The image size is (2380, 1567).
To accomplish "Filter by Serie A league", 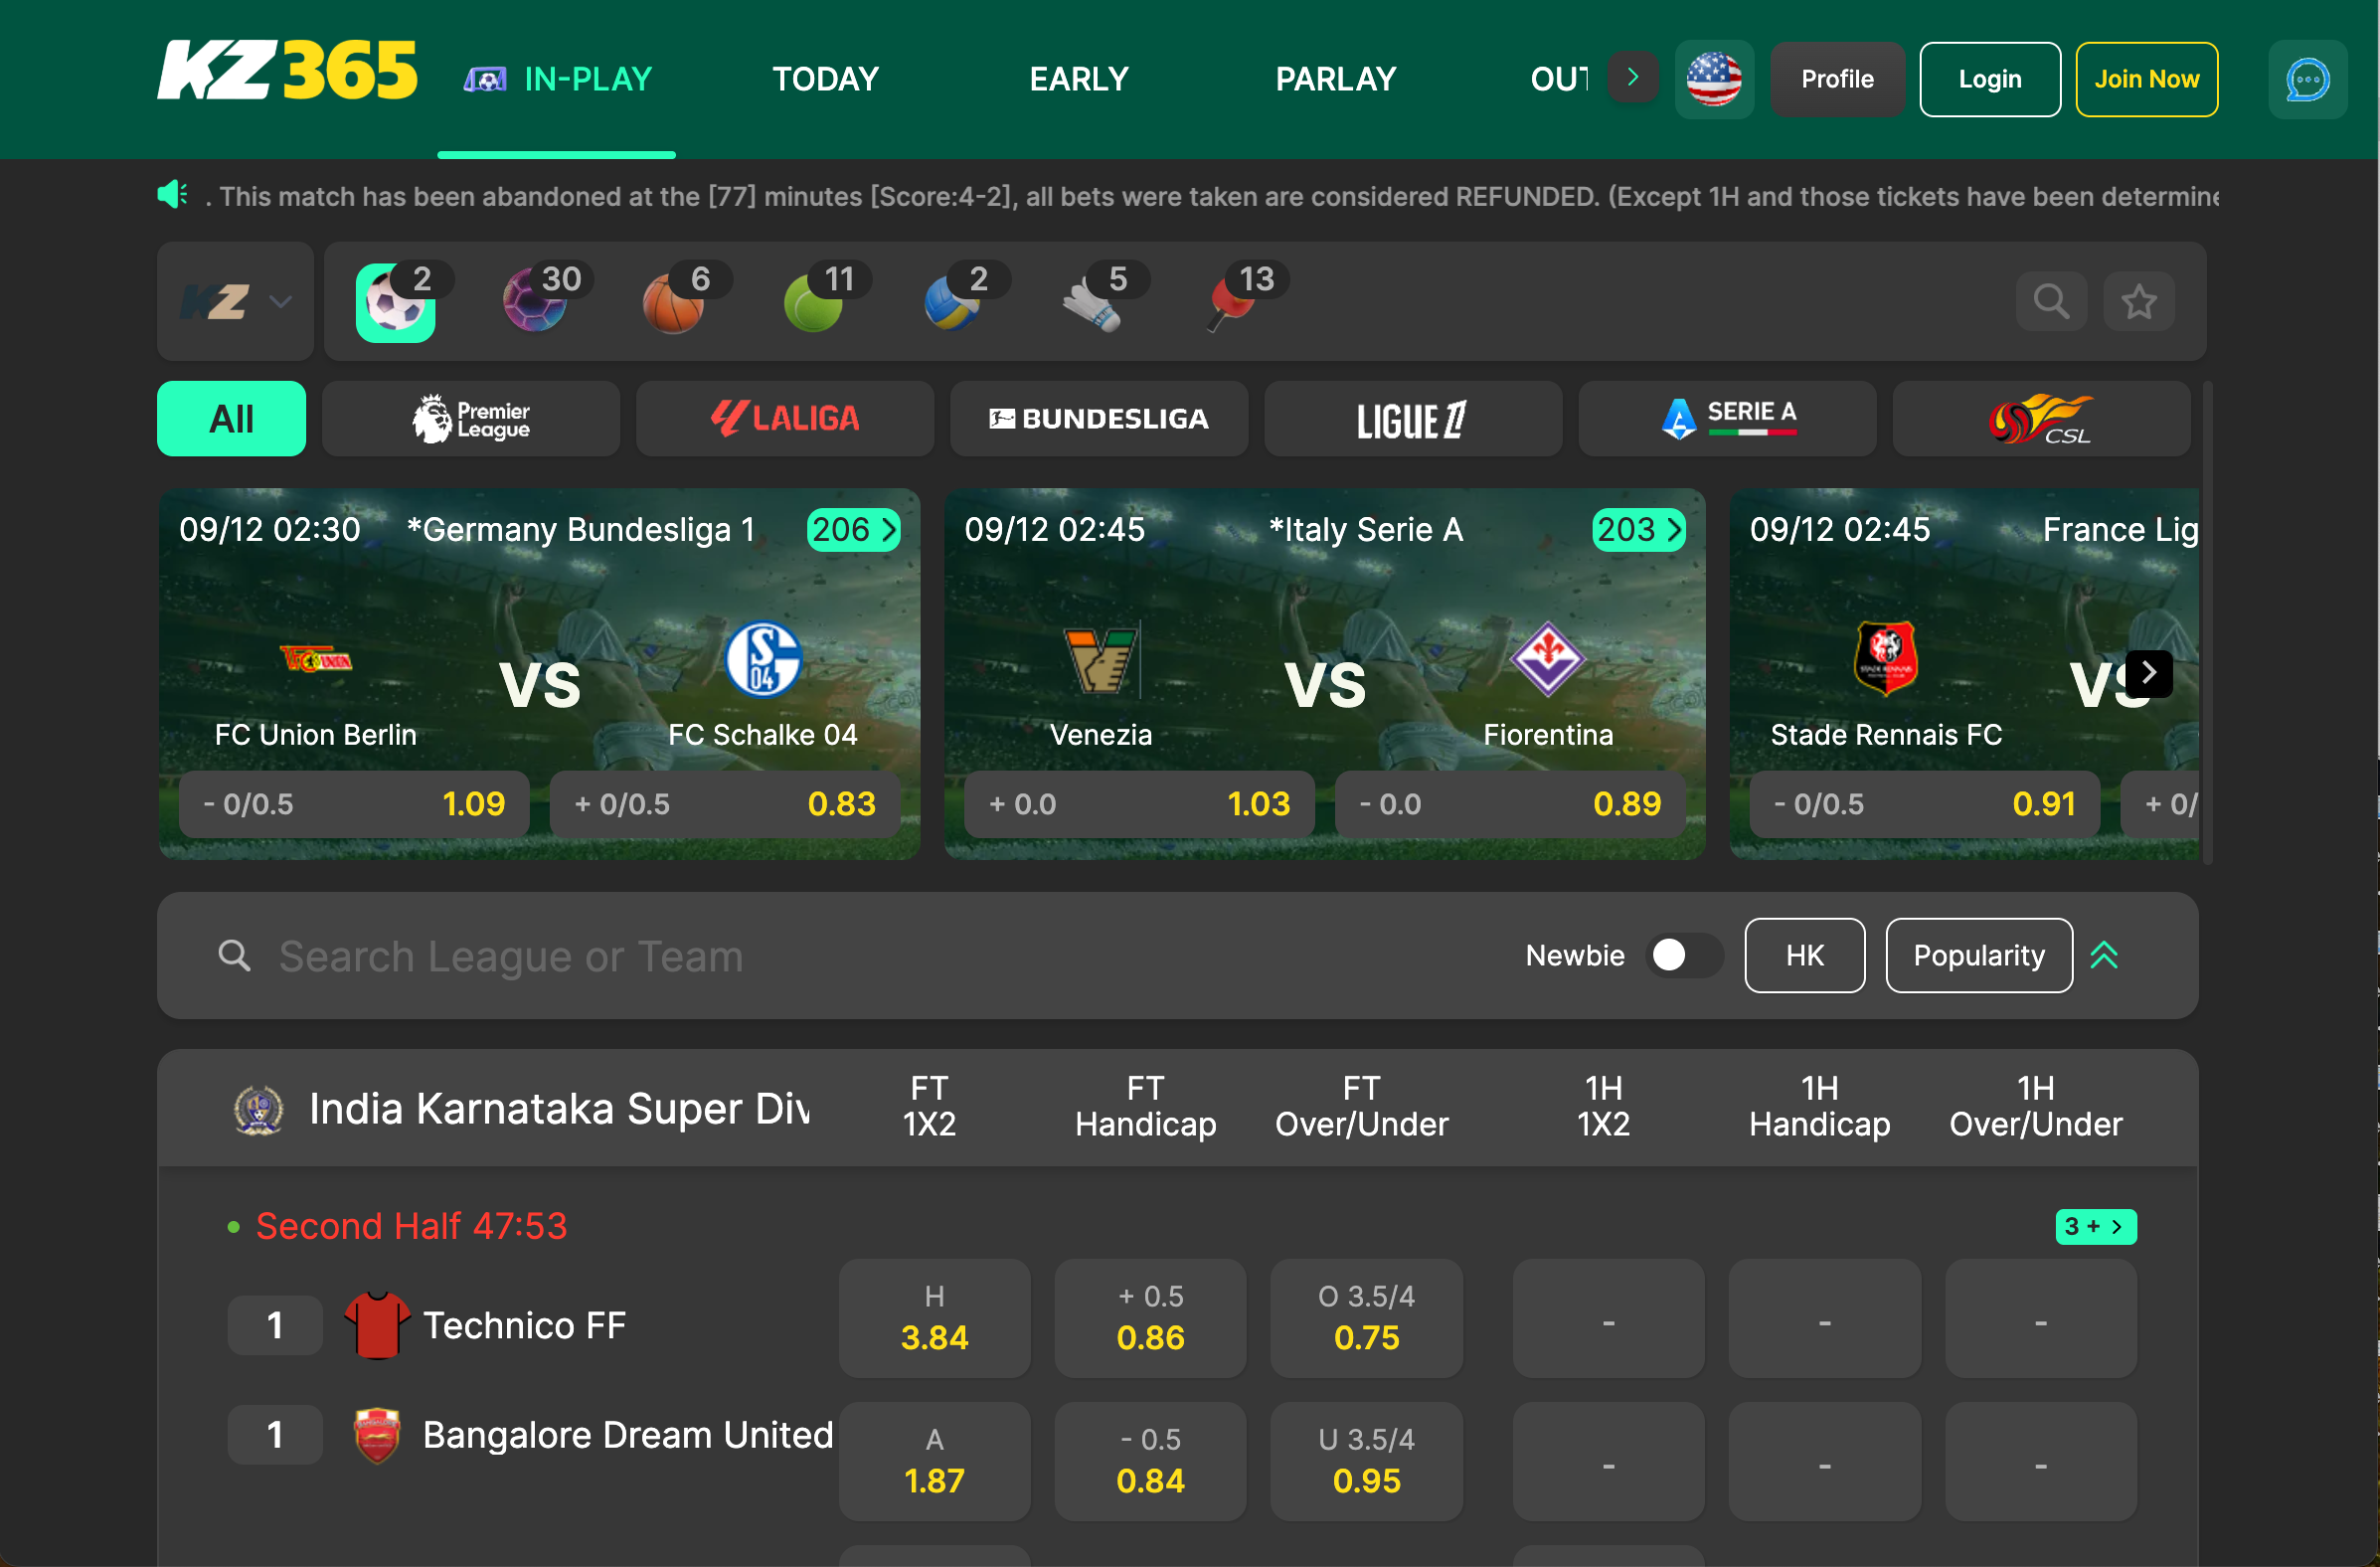I will click(x=1727, y=419).
